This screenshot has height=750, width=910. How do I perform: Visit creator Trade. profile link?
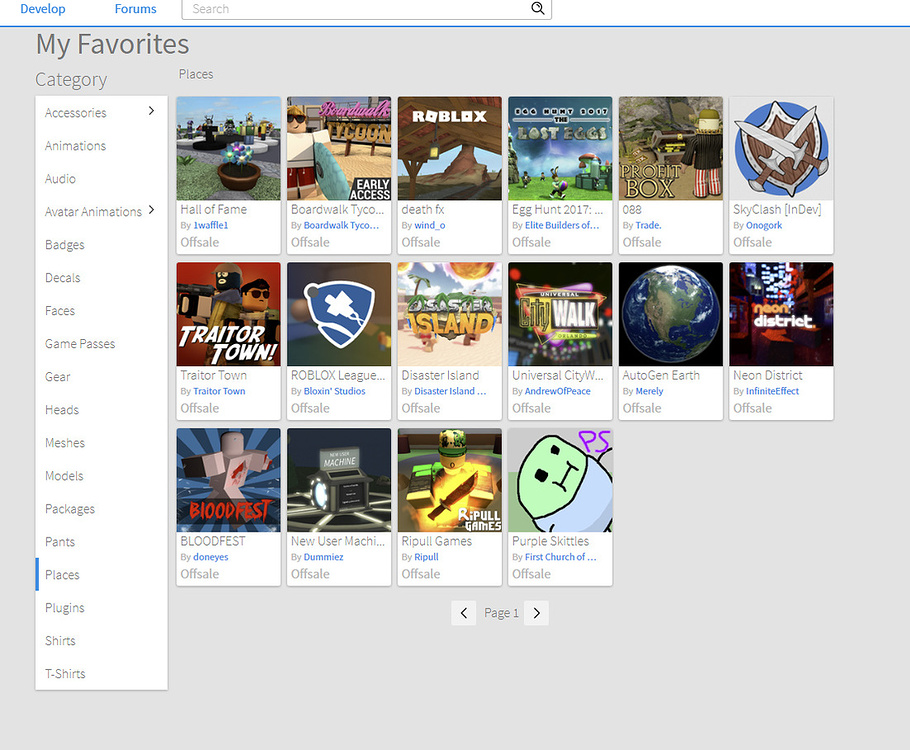(648, 225)
